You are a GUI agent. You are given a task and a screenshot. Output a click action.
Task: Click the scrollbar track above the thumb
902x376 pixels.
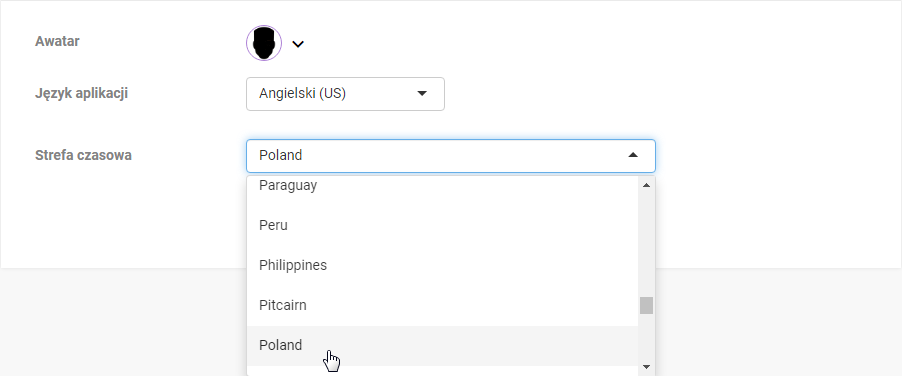646,244
